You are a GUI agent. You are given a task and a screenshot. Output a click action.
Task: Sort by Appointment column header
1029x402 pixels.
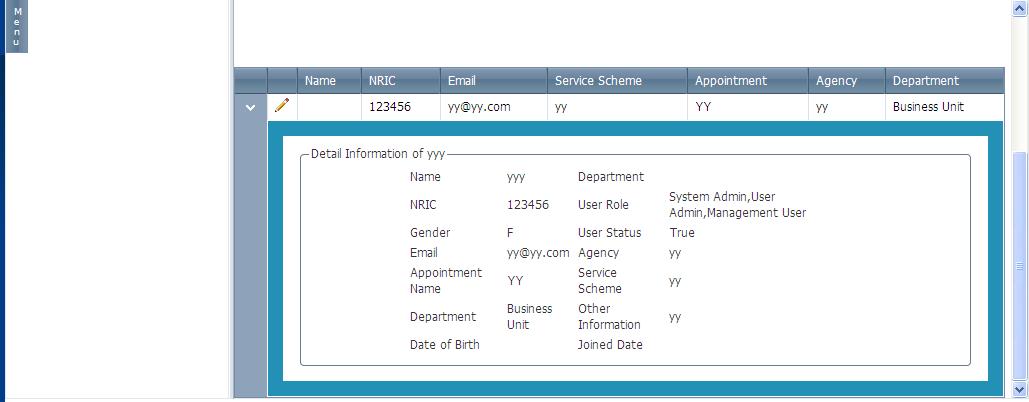pyautogui.click(x=731, y=81)
